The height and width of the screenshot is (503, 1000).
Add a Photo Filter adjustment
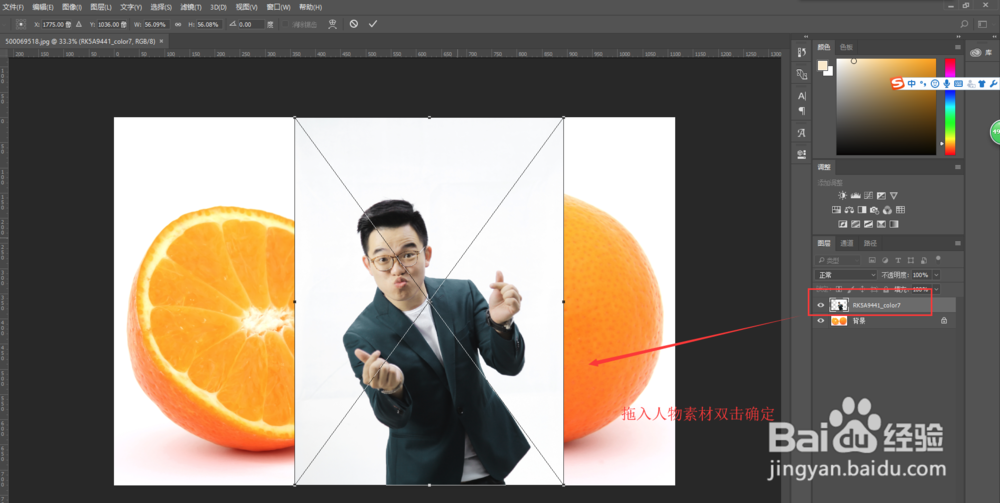tap(874, 210)
